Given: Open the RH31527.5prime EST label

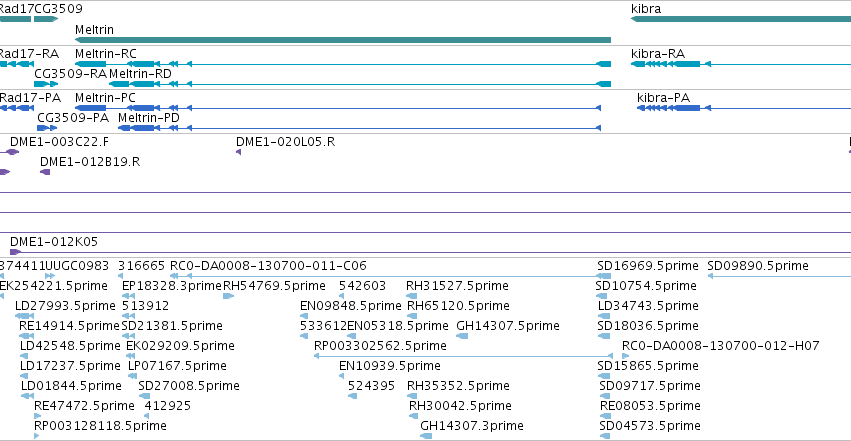Looking at the screenshot, I should click(457, 286).
